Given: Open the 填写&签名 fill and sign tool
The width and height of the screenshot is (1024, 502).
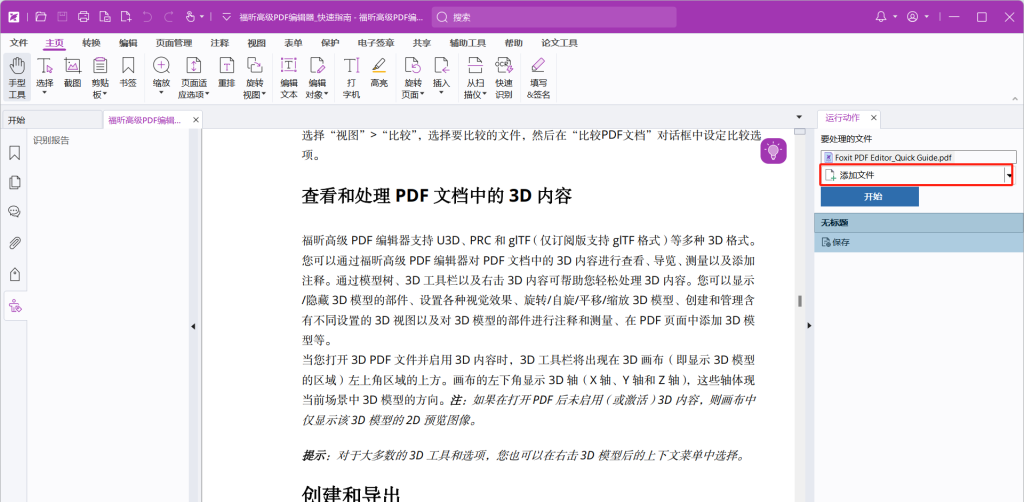Looking at the screenshot, I should [538, 76].
